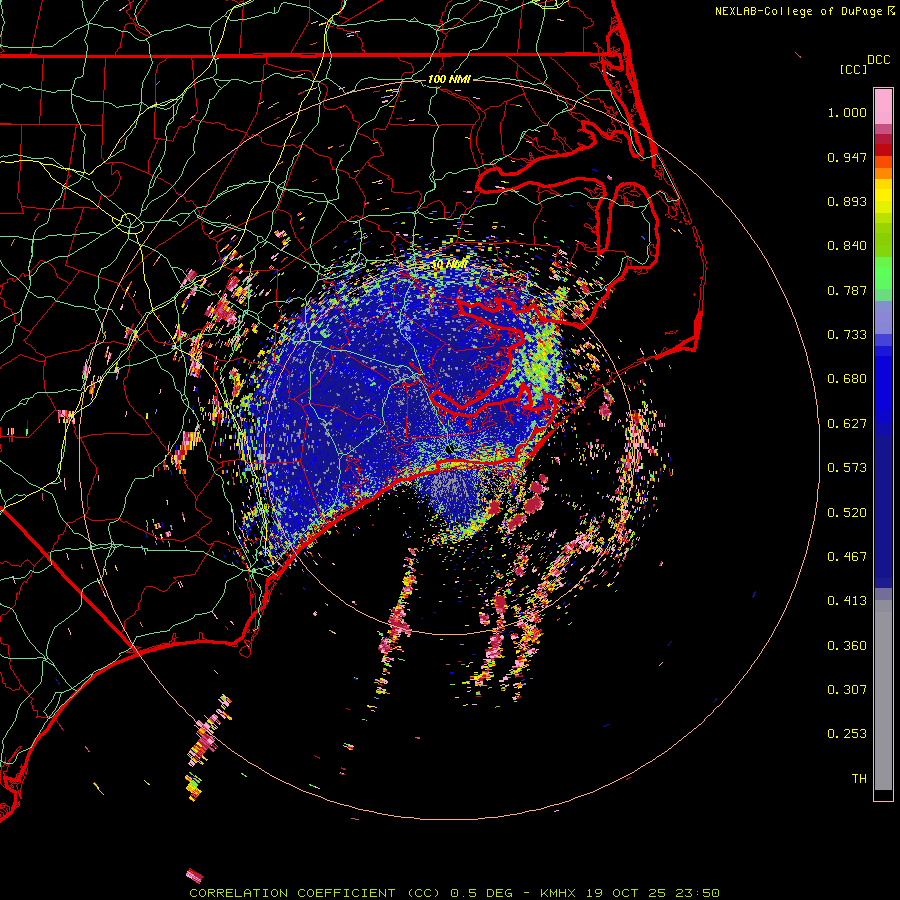This screenshot has height=900, width=900.
Task: Click the DCC label above the color bar
Action: point(878,60)
